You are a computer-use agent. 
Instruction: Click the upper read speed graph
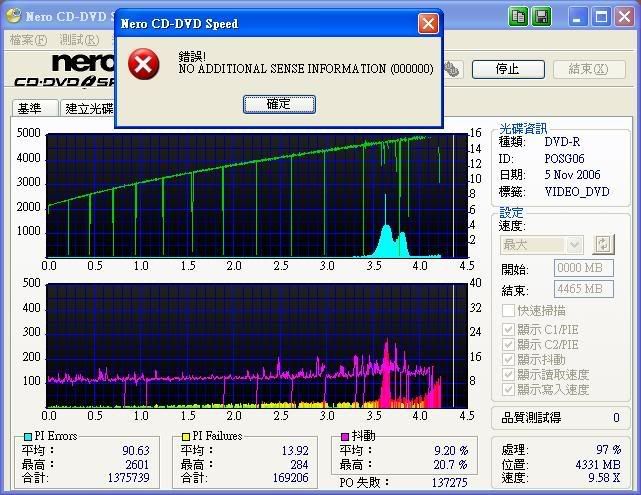(x=257, y=196)
